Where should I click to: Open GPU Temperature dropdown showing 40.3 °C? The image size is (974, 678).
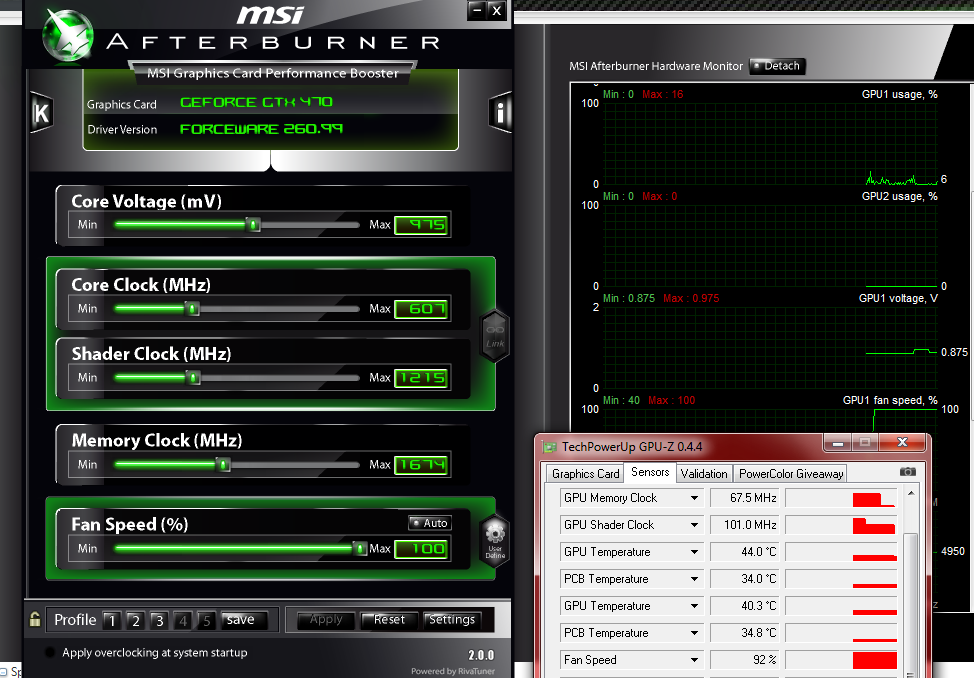[694, 606]
